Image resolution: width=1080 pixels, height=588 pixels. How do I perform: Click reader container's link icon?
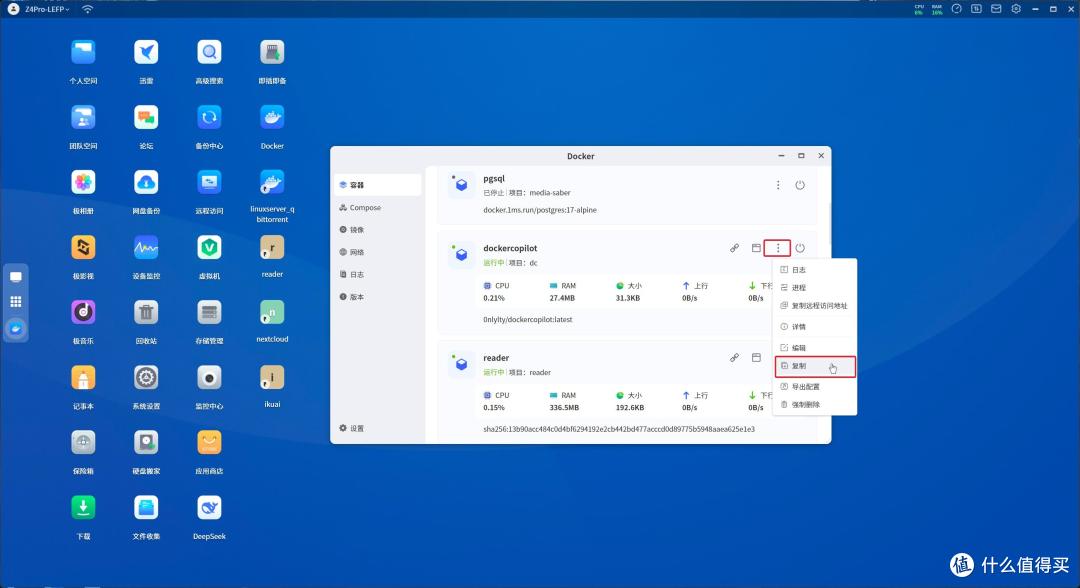[734, 358]
